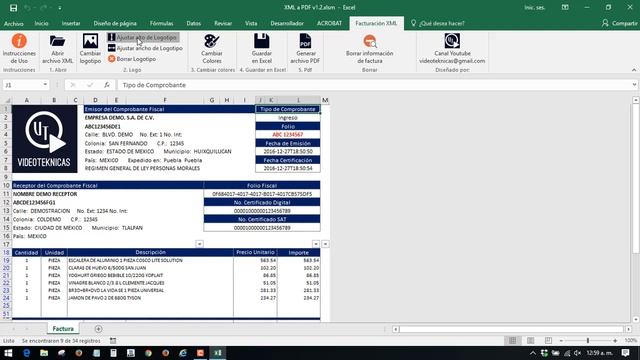Image resolution: width=640 pixels, height=360 pixels.
Task: Open the Fórmulas tab
Action: point(162,23)
